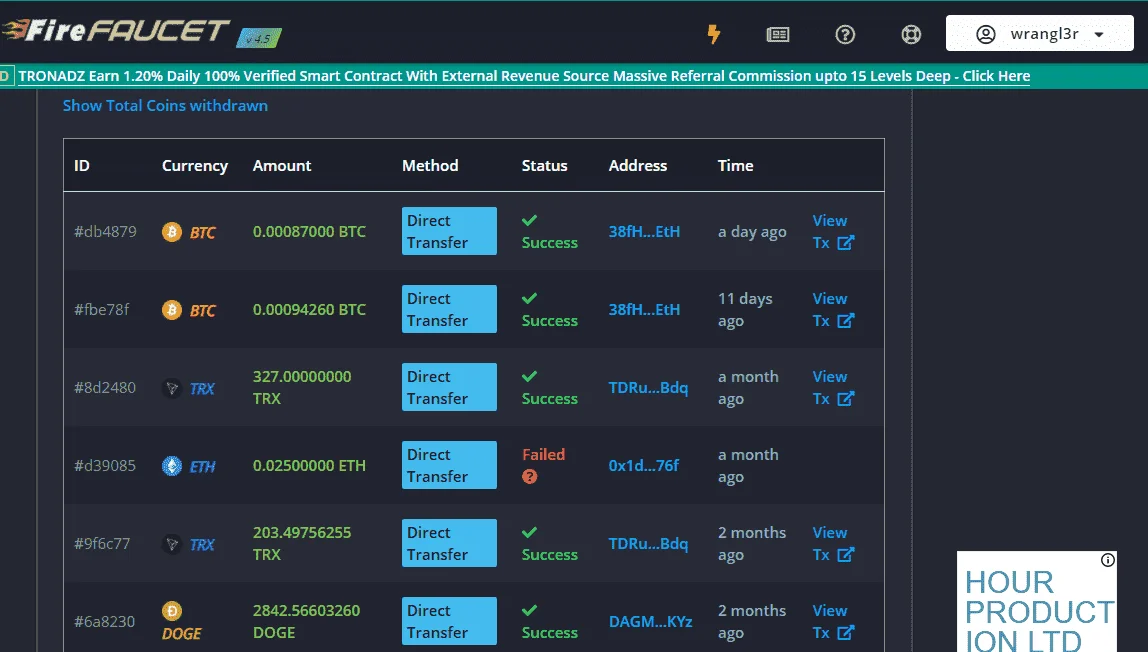Click amount 0.00094260 BTC
The image size is (1148, 652).
309,310
